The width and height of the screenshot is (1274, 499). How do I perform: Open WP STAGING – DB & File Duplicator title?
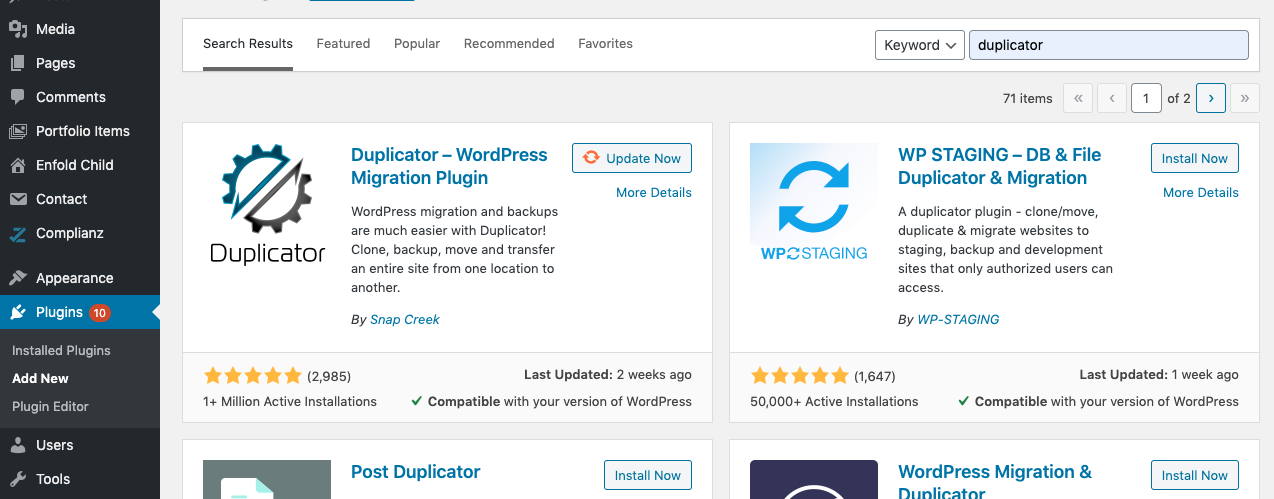coord(999,166)
